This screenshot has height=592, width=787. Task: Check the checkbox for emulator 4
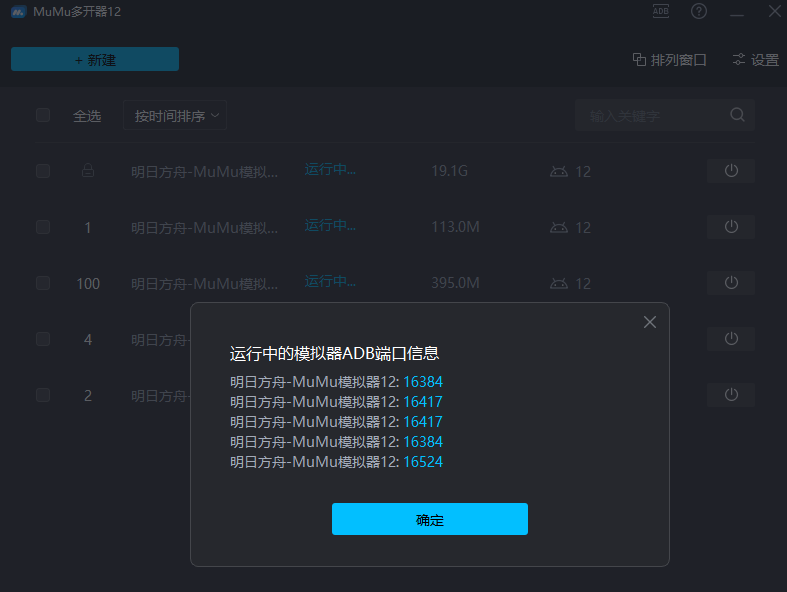[x=43, y=339]
